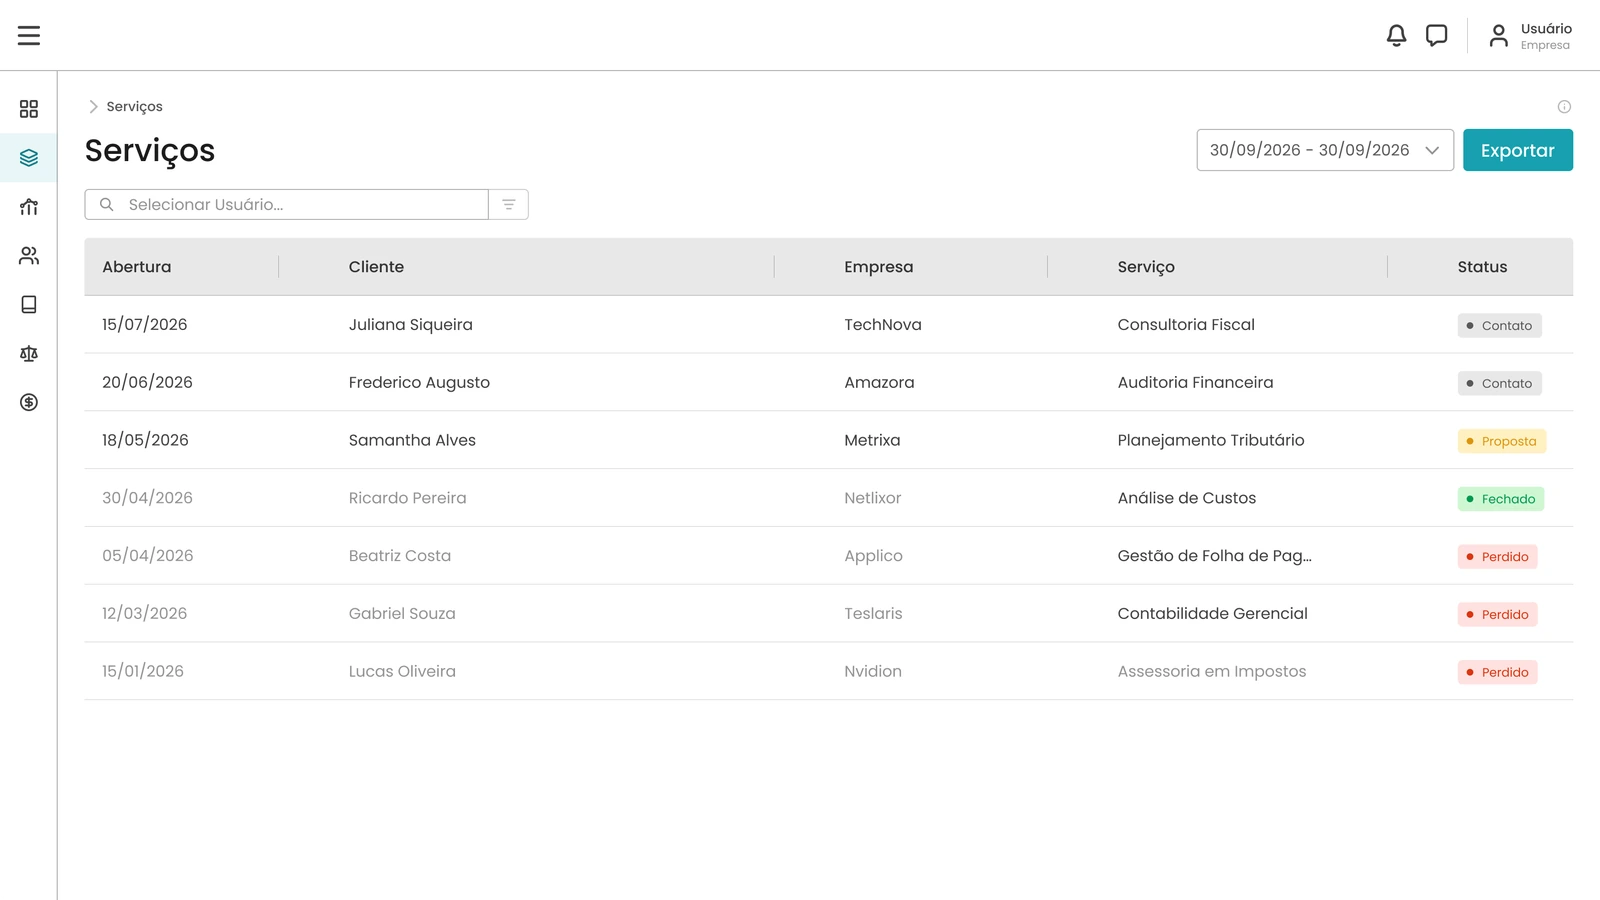Open the chart analytics sidebar icon
1600x900 pixels.
click(x=29, y=206)
